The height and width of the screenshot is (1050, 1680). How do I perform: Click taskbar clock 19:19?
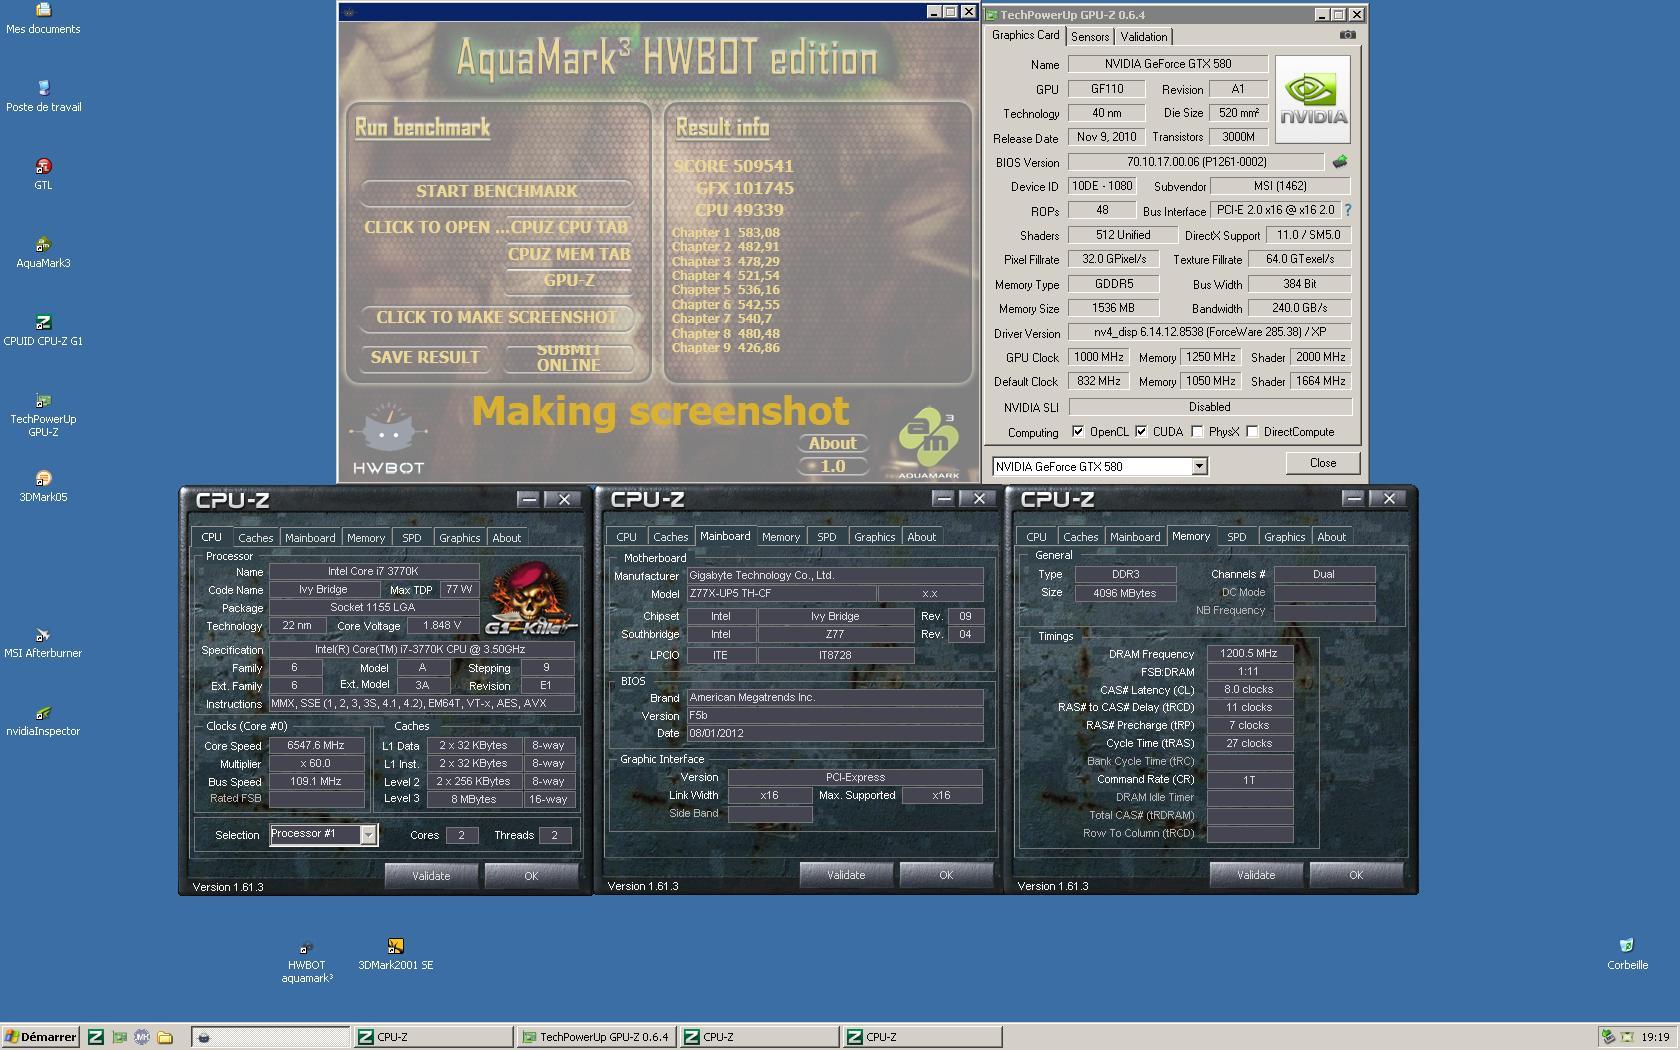tap(1655, 1037)
